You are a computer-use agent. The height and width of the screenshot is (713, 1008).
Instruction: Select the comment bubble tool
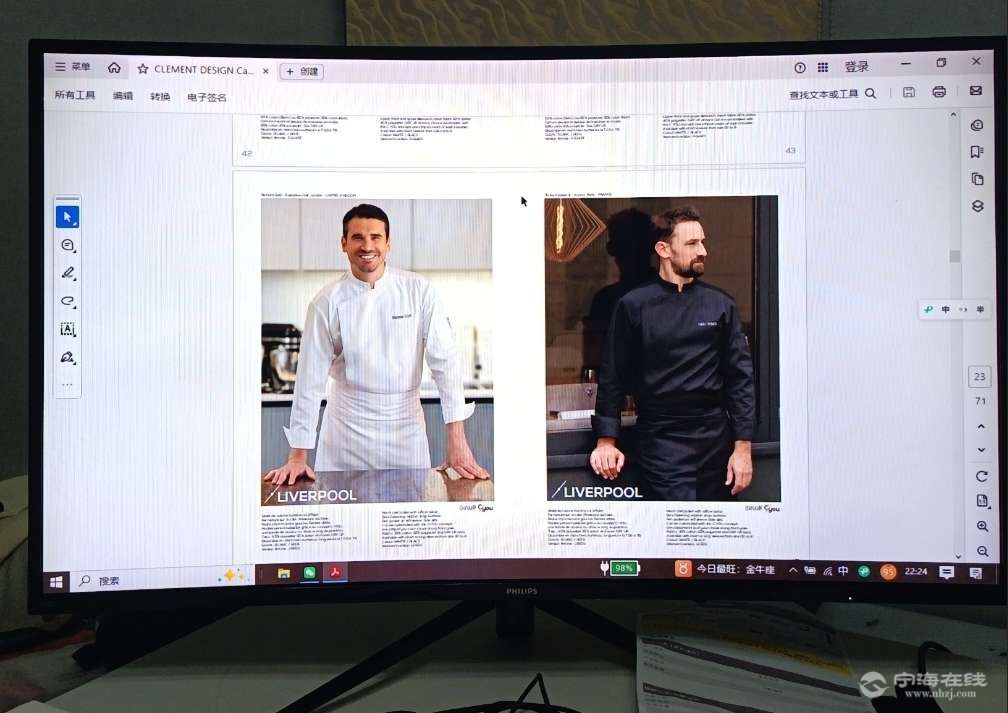[68, 245]
